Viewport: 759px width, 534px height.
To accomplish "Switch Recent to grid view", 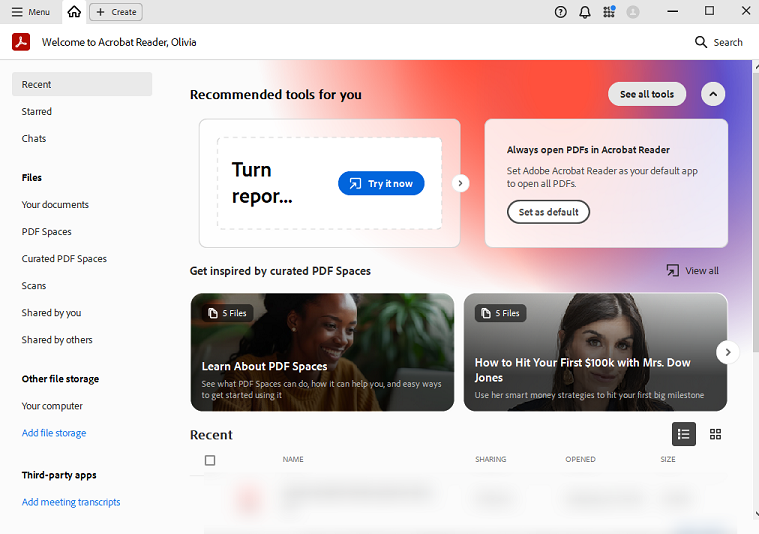I will point(715,434).
